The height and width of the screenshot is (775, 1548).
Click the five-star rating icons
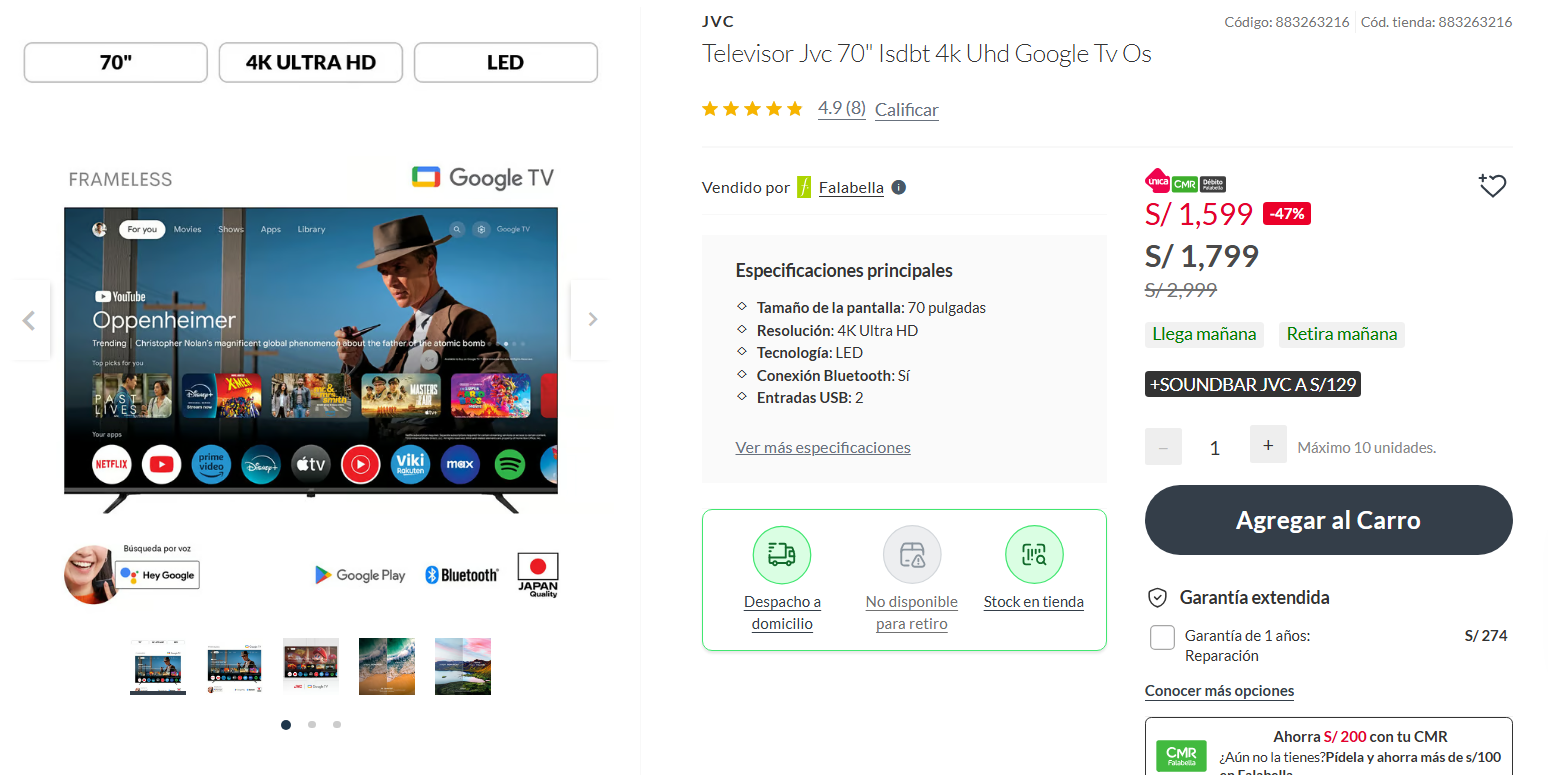(752, 109)
